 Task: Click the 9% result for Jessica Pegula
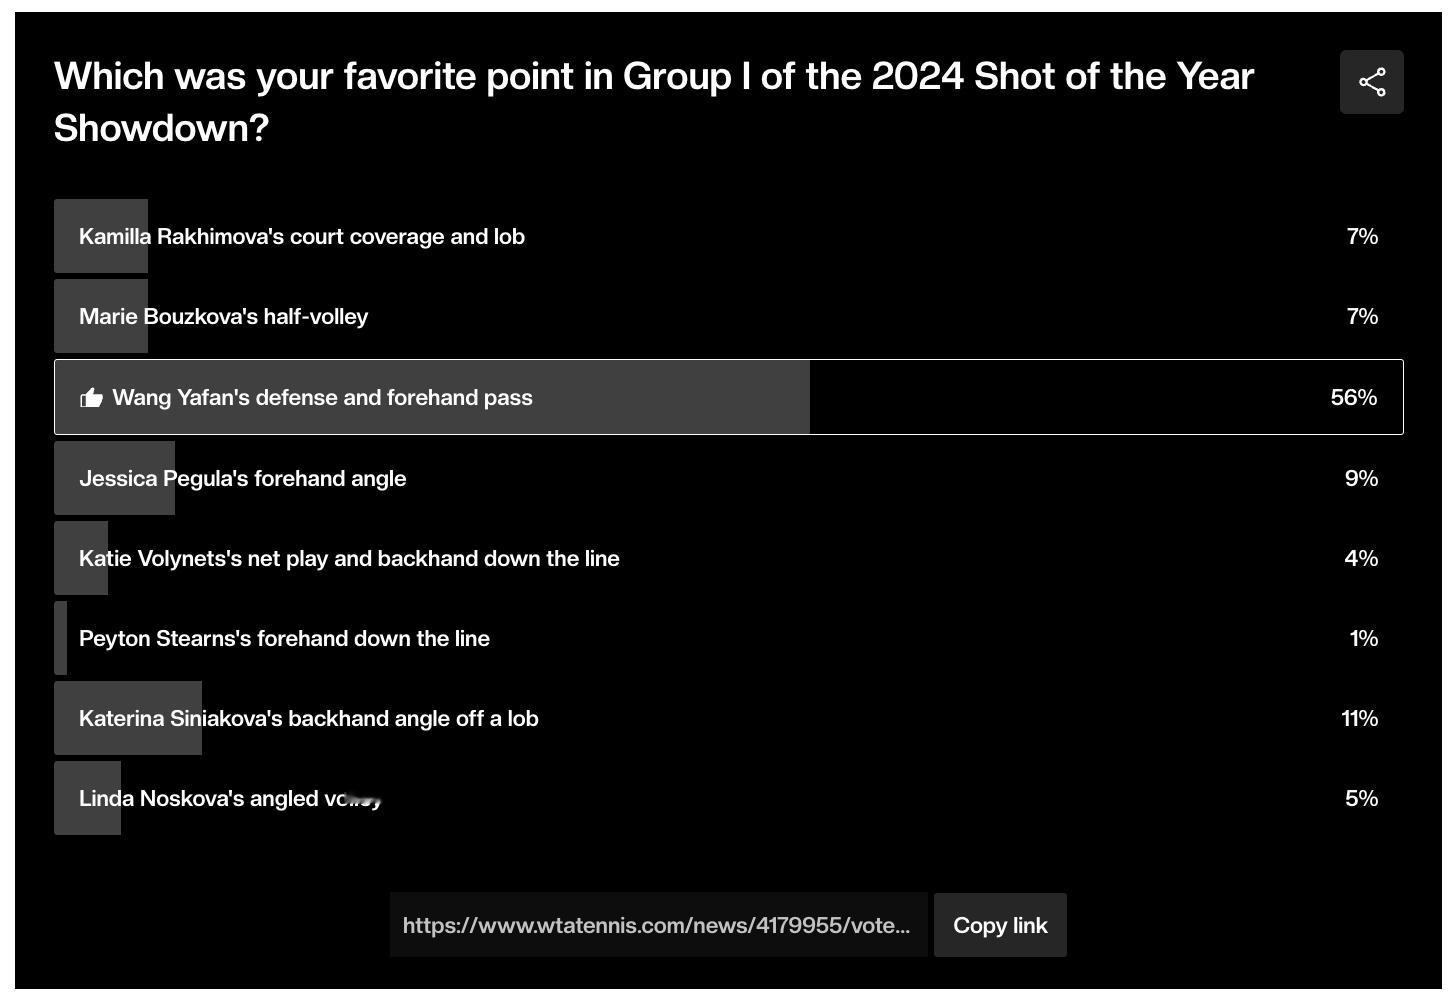click(x=1361, y=478)
